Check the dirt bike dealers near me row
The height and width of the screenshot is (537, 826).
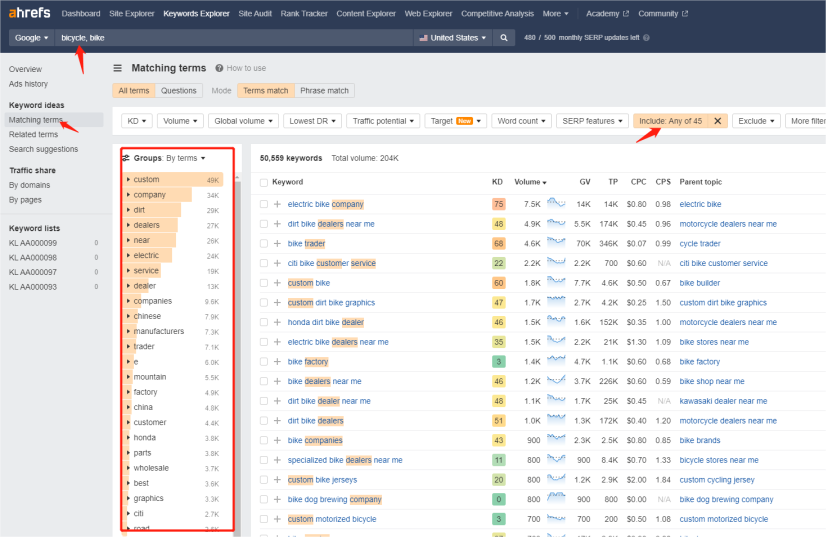pyautogui.click(x=264, y=224)
